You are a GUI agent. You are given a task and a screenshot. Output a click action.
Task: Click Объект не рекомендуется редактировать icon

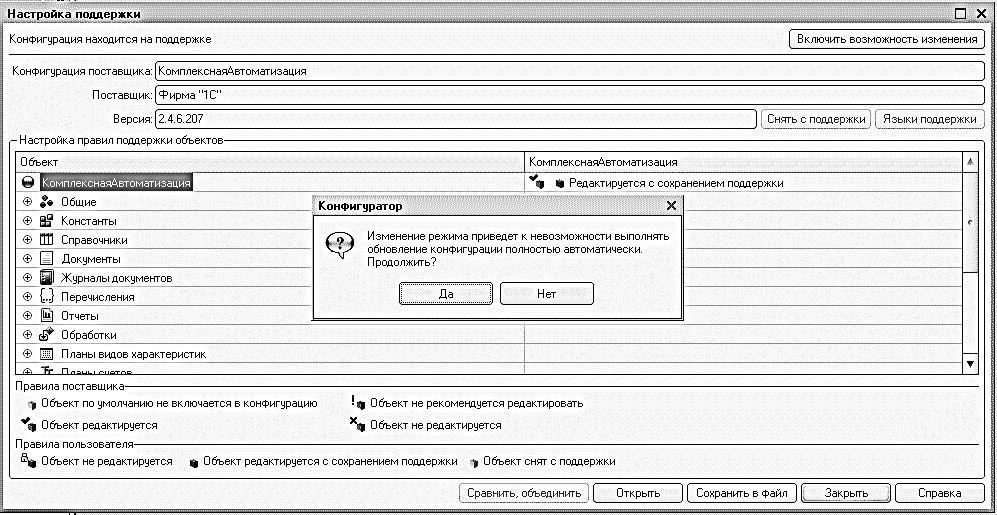tap(358, 402)
